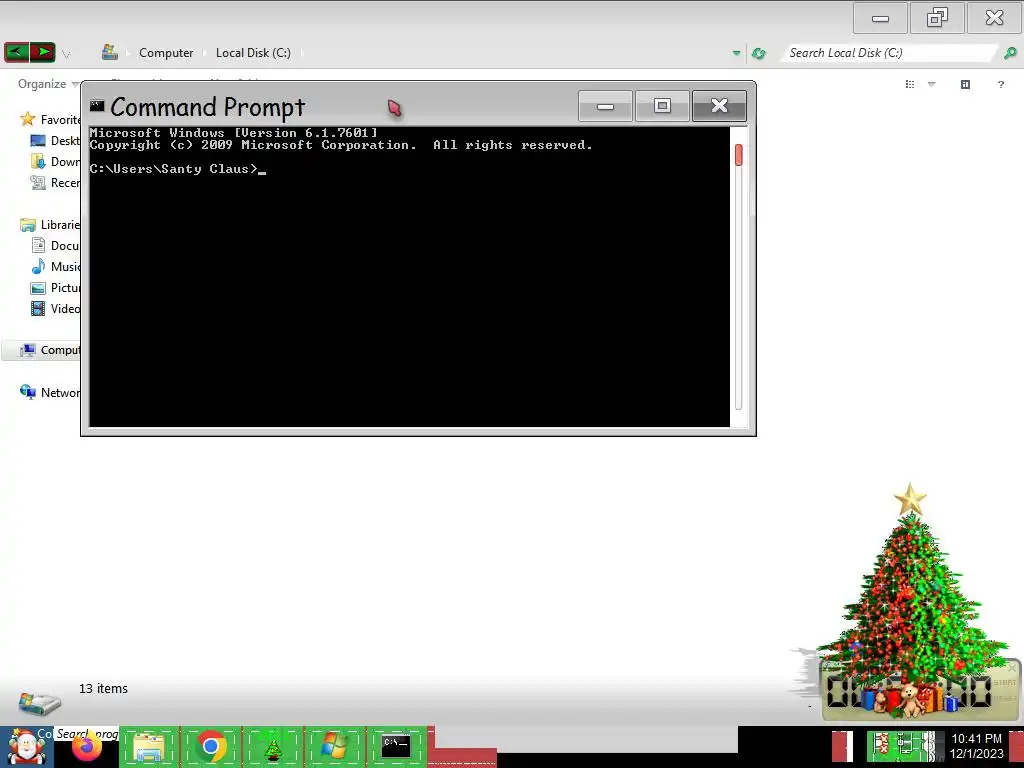Open the clock showing 10:41 PM
1024x768 pixels.
click(x=976, y=746)
